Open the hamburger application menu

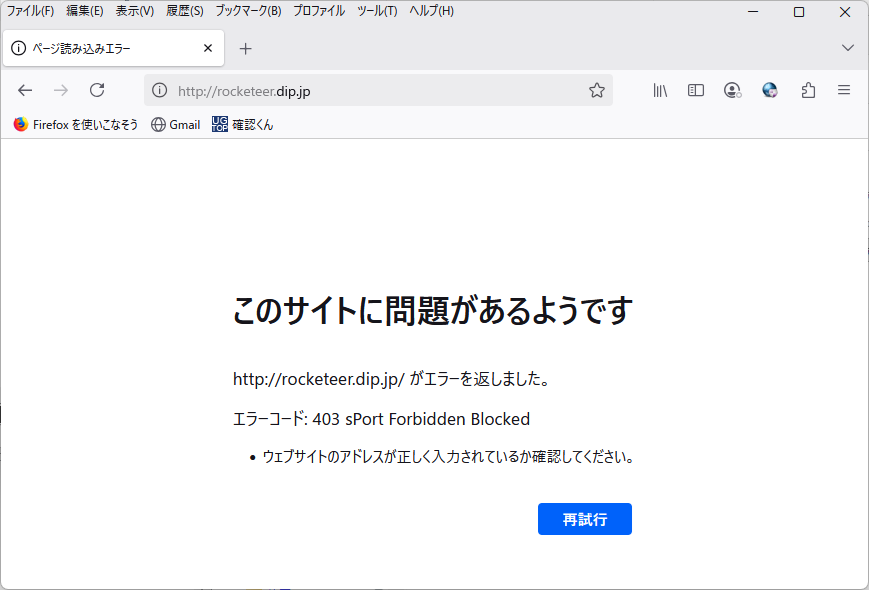pyautogui.click(x=844, y=90)
